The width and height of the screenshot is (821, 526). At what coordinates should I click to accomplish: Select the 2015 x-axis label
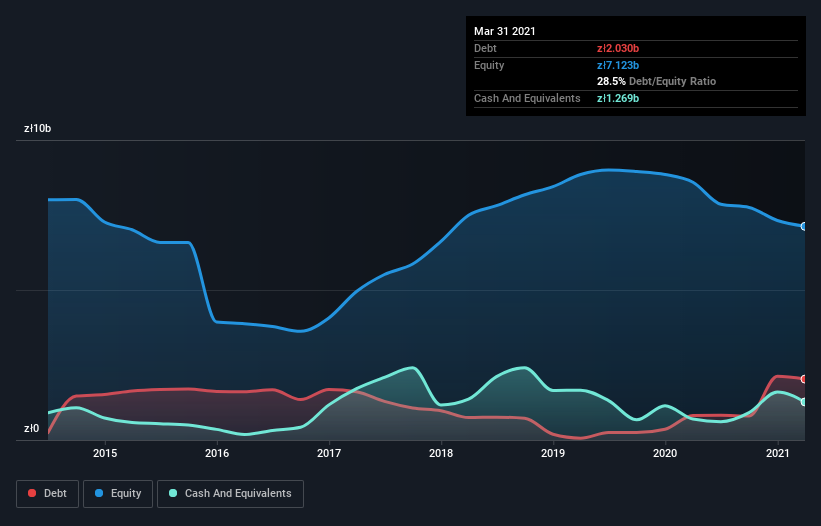pos(105,453)
